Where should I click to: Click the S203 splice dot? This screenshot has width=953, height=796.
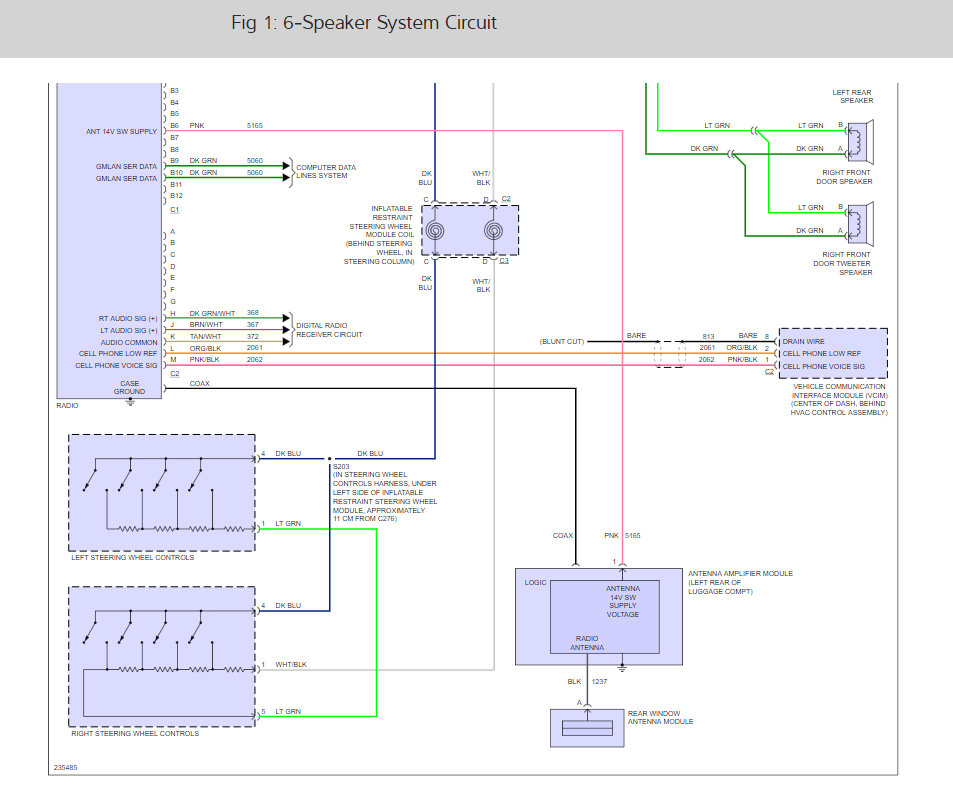click(x=330, y=459)
